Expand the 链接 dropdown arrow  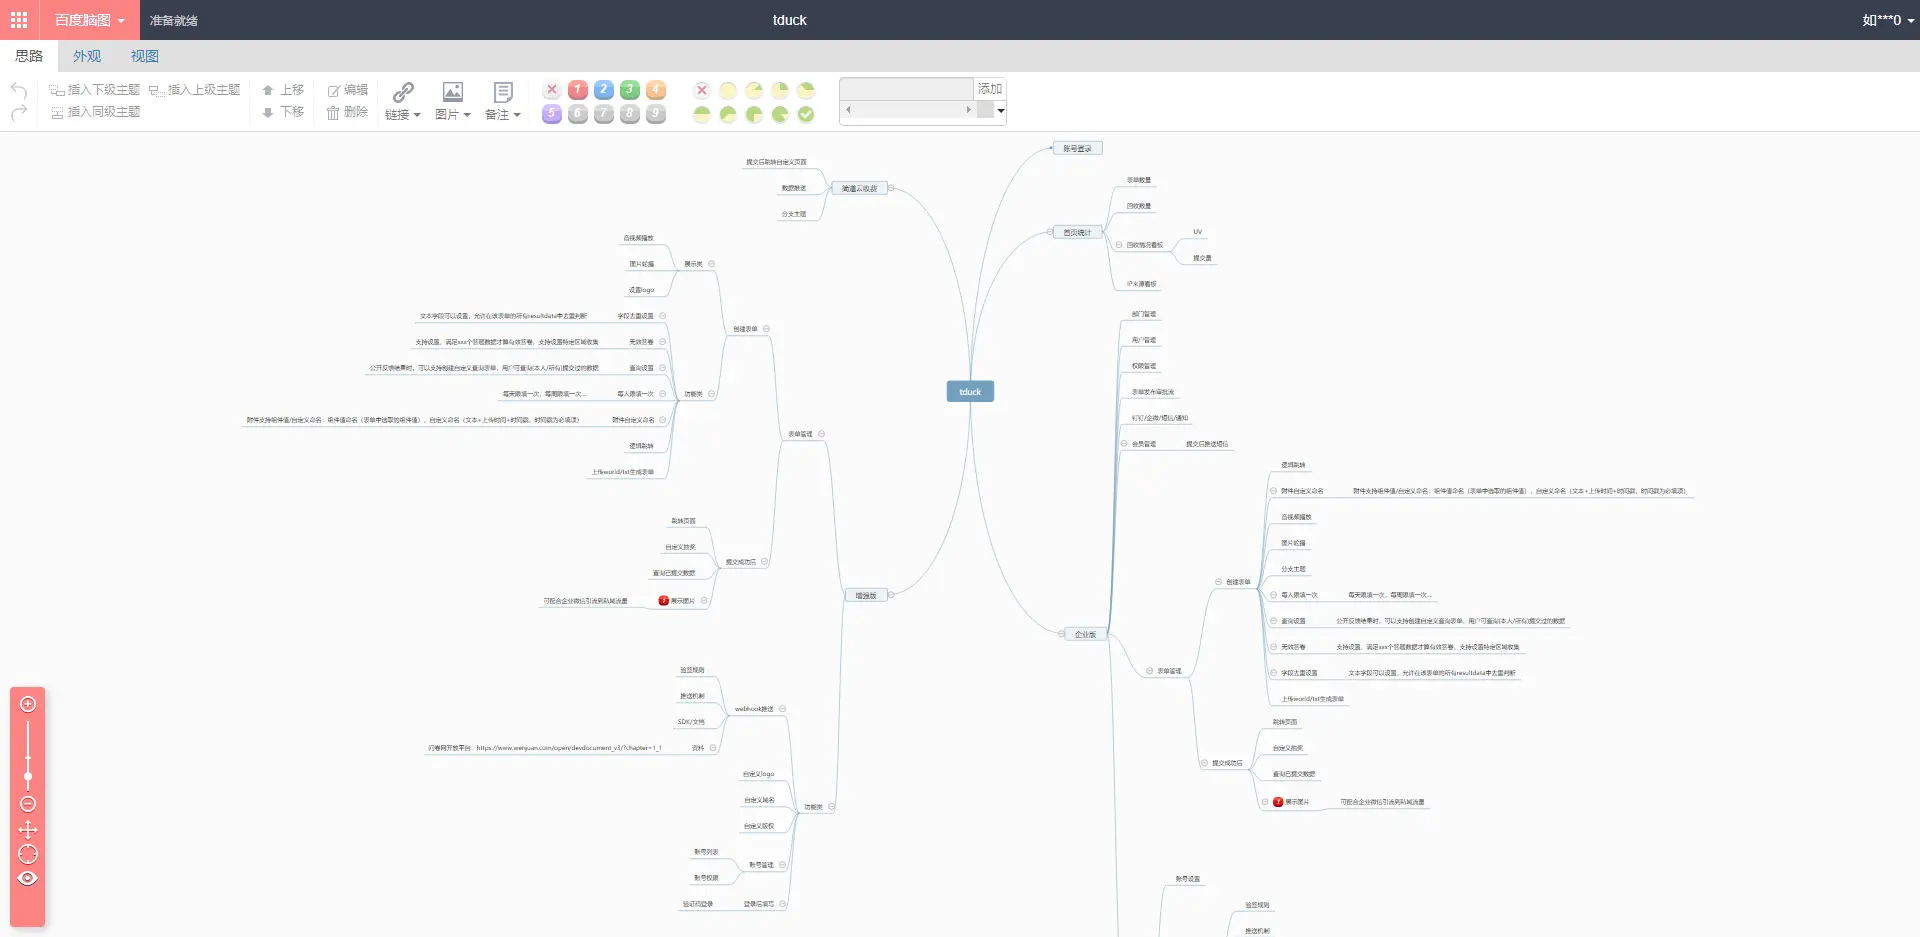(417, 115)
